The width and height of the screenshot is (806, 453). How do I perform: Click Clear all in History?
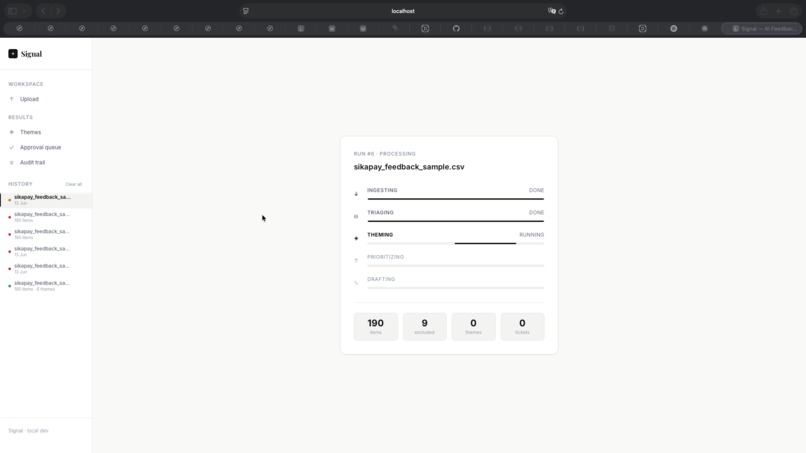point(74,184)
